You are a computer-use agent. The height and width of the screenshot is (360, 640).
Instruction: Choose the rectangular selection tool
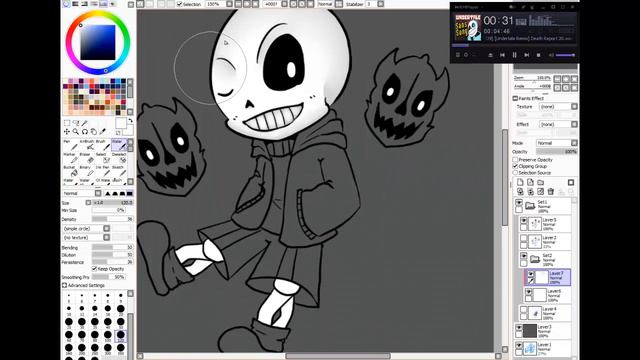point(67,122)
